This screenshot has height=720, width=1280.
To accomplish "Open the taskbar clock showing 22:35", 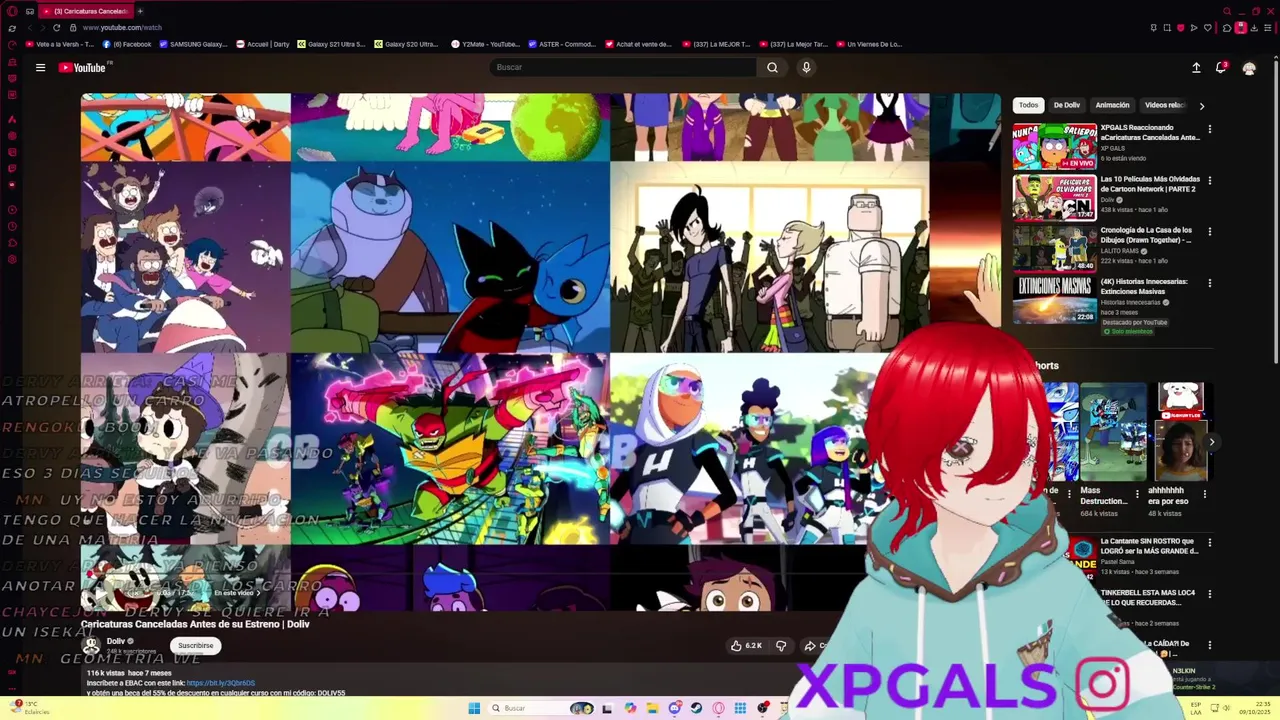I will pos(1253,708).
